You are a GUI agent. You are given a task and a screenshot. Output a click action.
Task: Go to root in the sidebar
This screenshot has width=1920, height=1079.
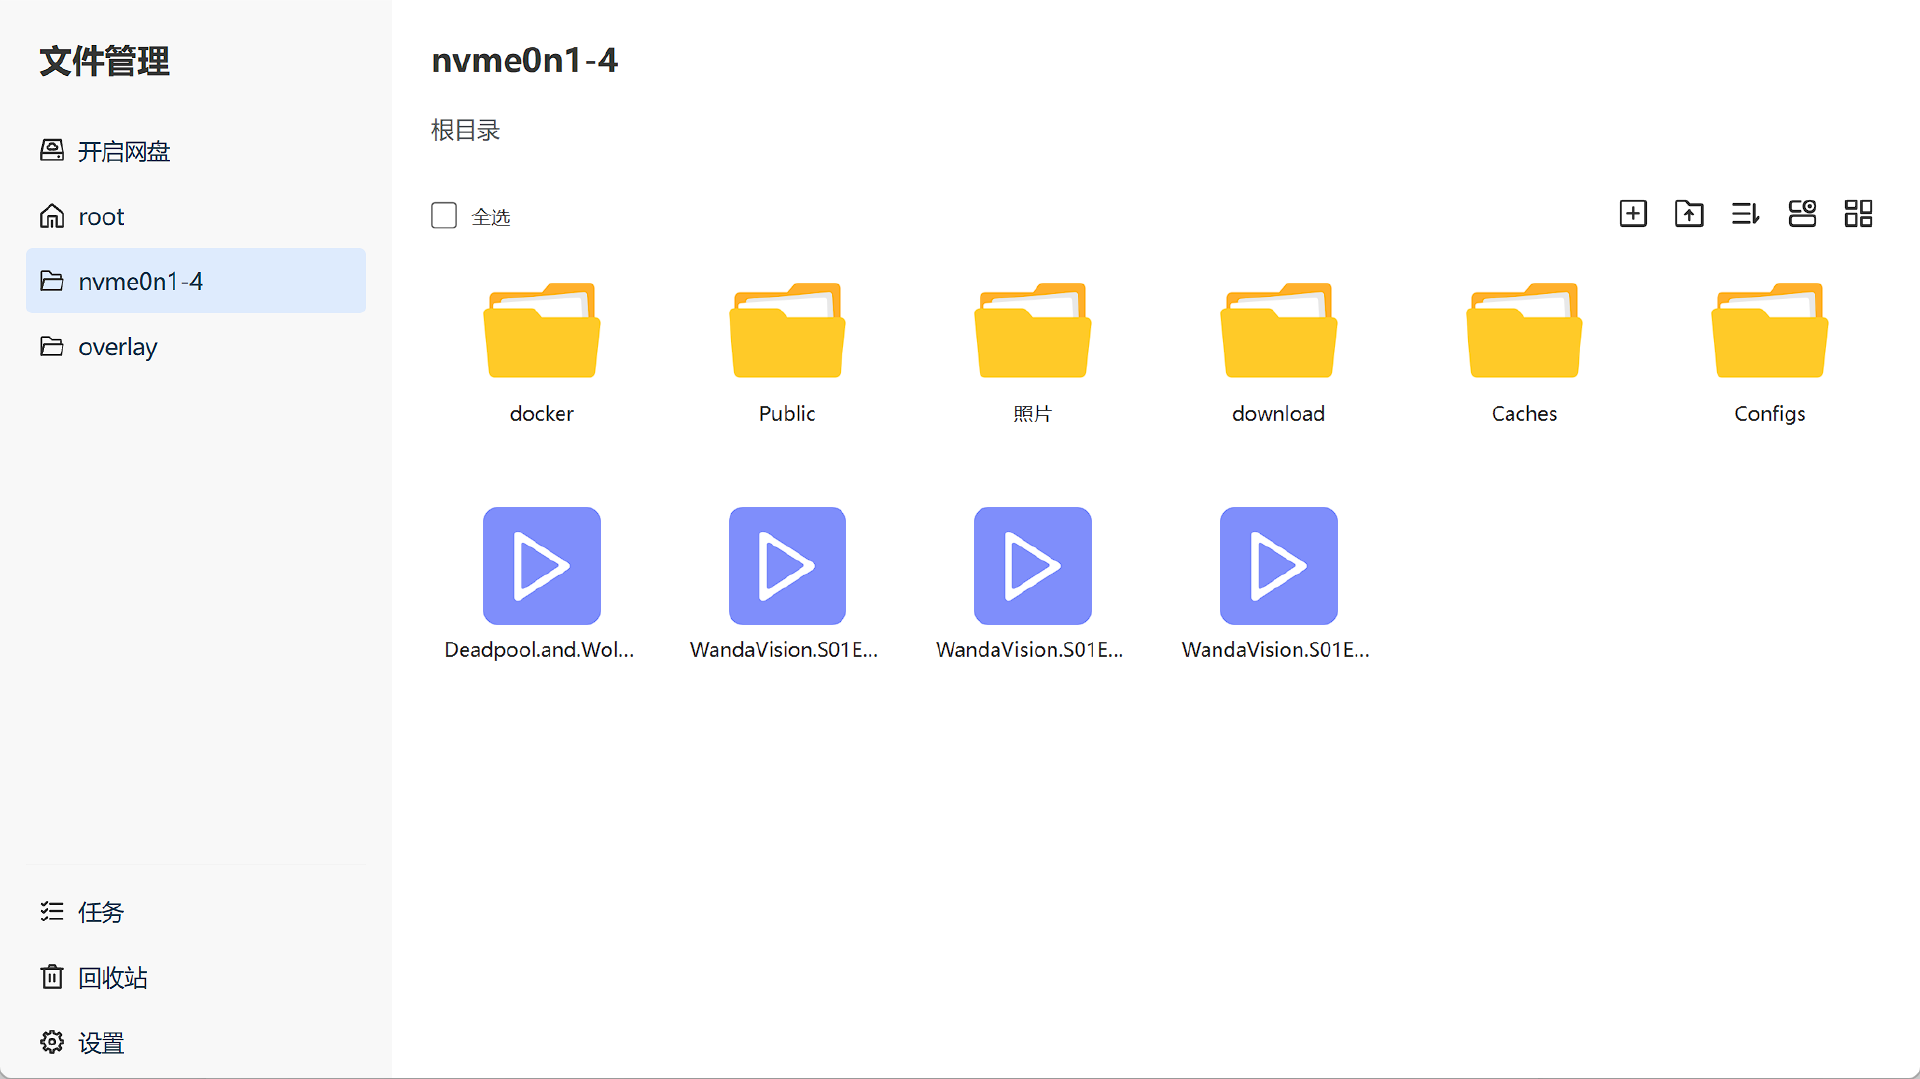[101, 216]
